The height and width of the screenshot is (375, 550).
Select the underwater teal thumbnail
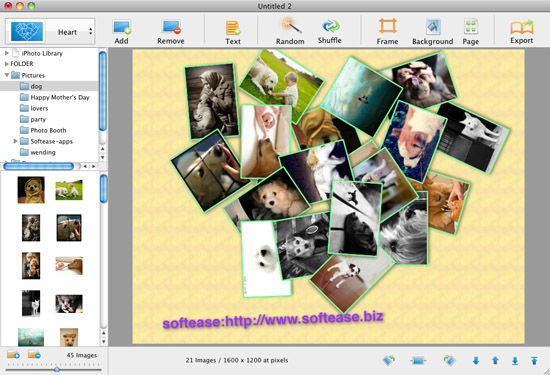pos(31,337)
